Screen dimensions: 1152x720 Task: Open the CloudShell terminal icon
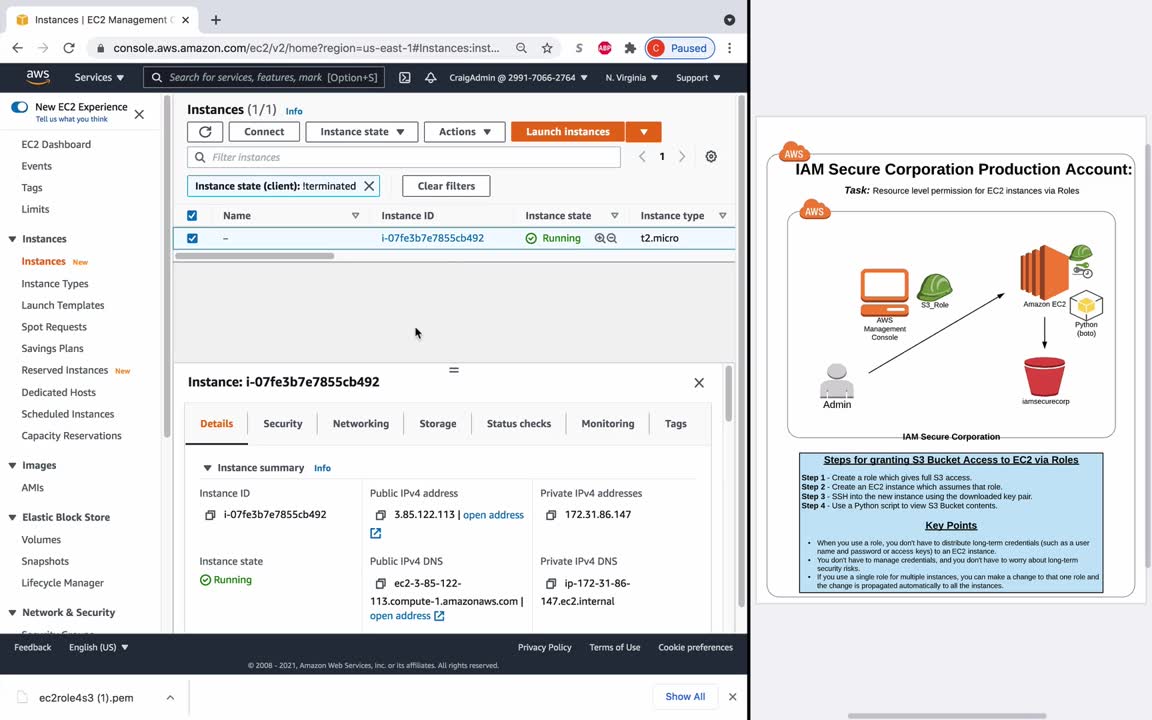405,77
